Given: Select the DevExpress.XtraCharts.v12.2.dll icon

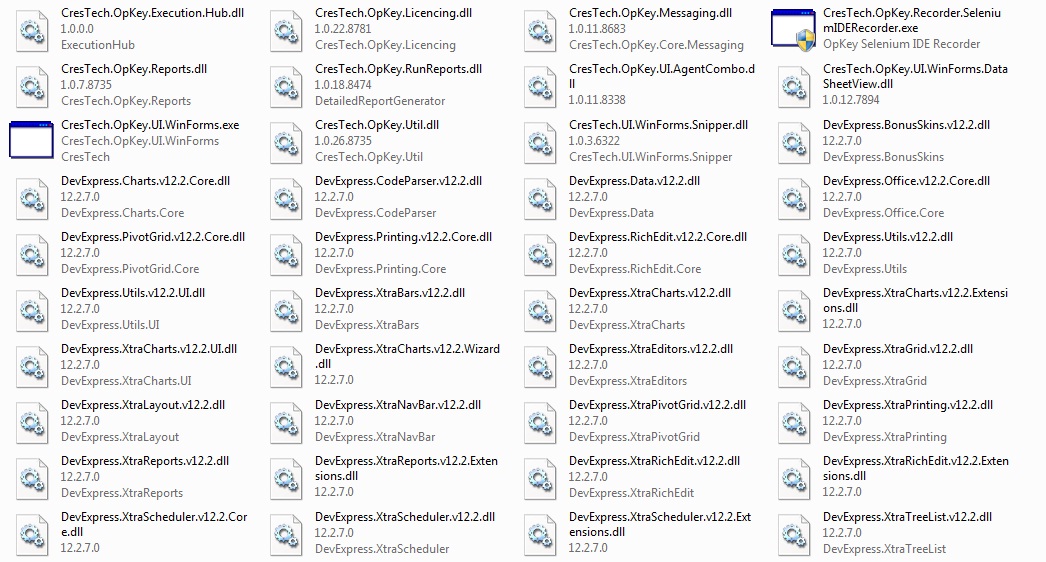Looking at the screenshot, I should tap(540, 311).
